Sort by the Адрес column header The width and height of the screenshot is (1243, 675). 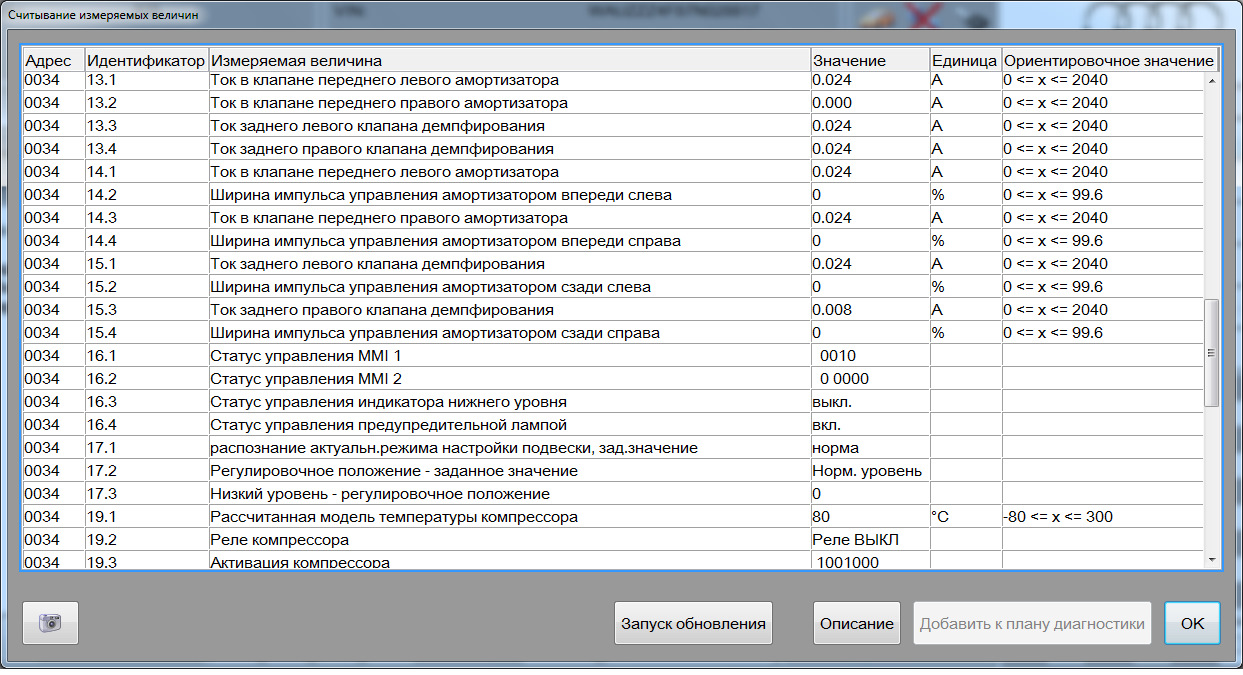point(48,61)
